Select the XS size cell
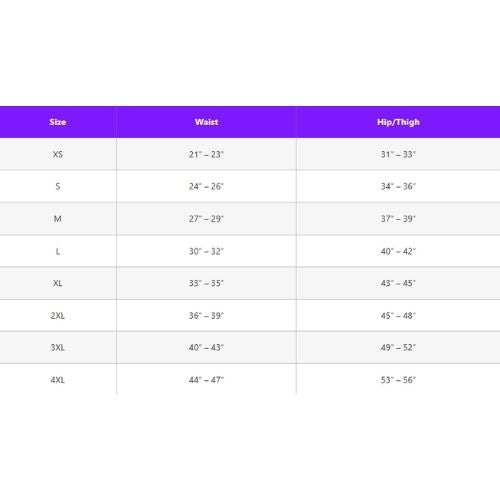The width and height of the screenshot is (500, 500). pyautogui.click(x=58, y=154)
